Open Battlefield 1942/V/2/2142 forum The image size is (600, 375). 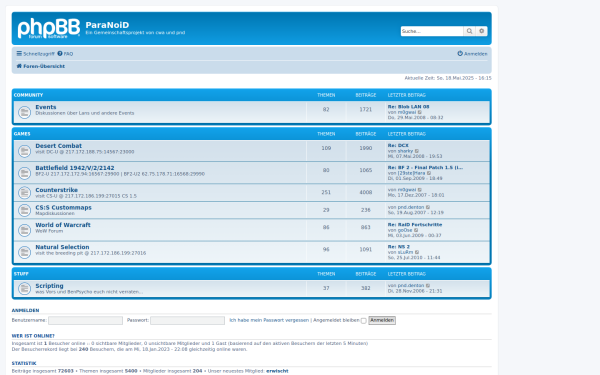75,168
